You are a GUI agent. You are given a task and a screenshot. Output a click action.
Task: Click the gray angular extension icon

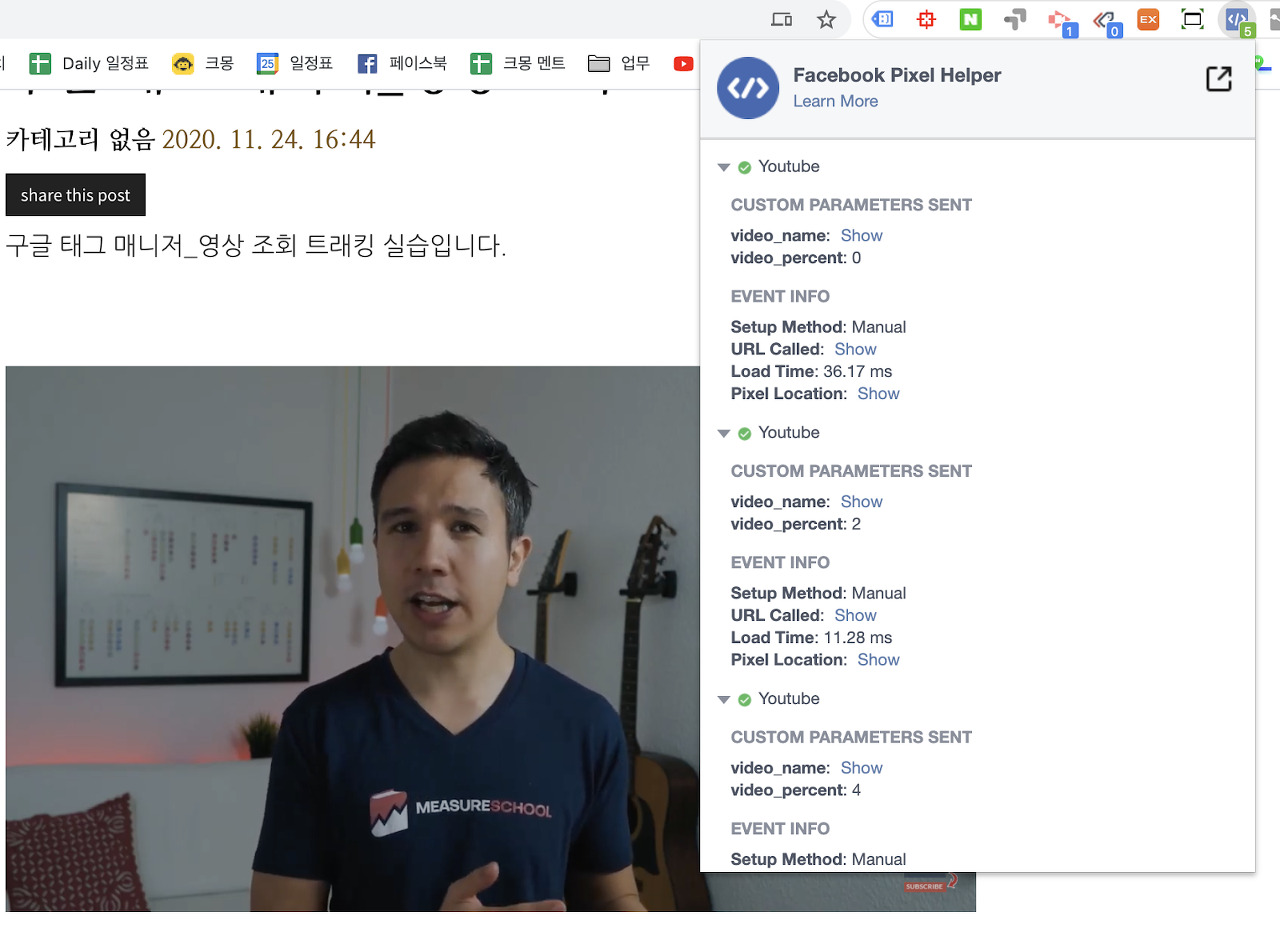(1015, 19)
